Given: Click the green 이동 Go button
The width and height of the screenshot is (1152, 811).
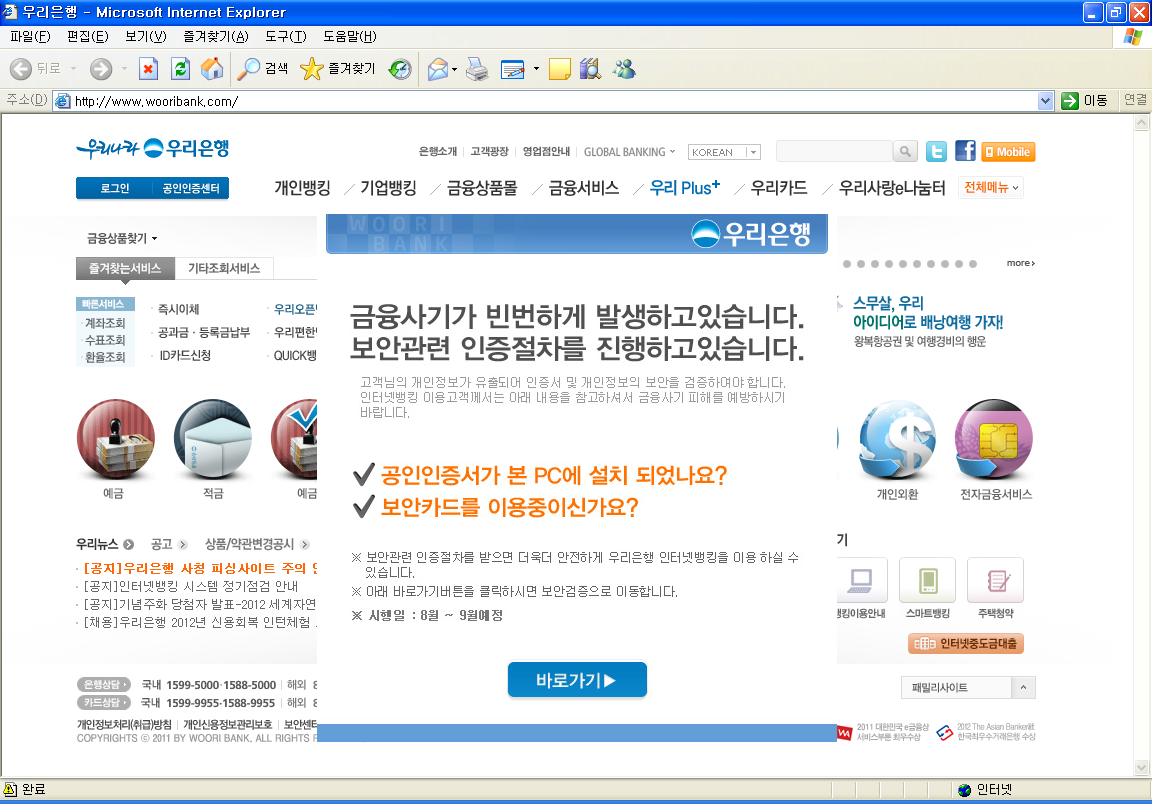Looking at the screenshot, I should click(x=1084, y=101).
